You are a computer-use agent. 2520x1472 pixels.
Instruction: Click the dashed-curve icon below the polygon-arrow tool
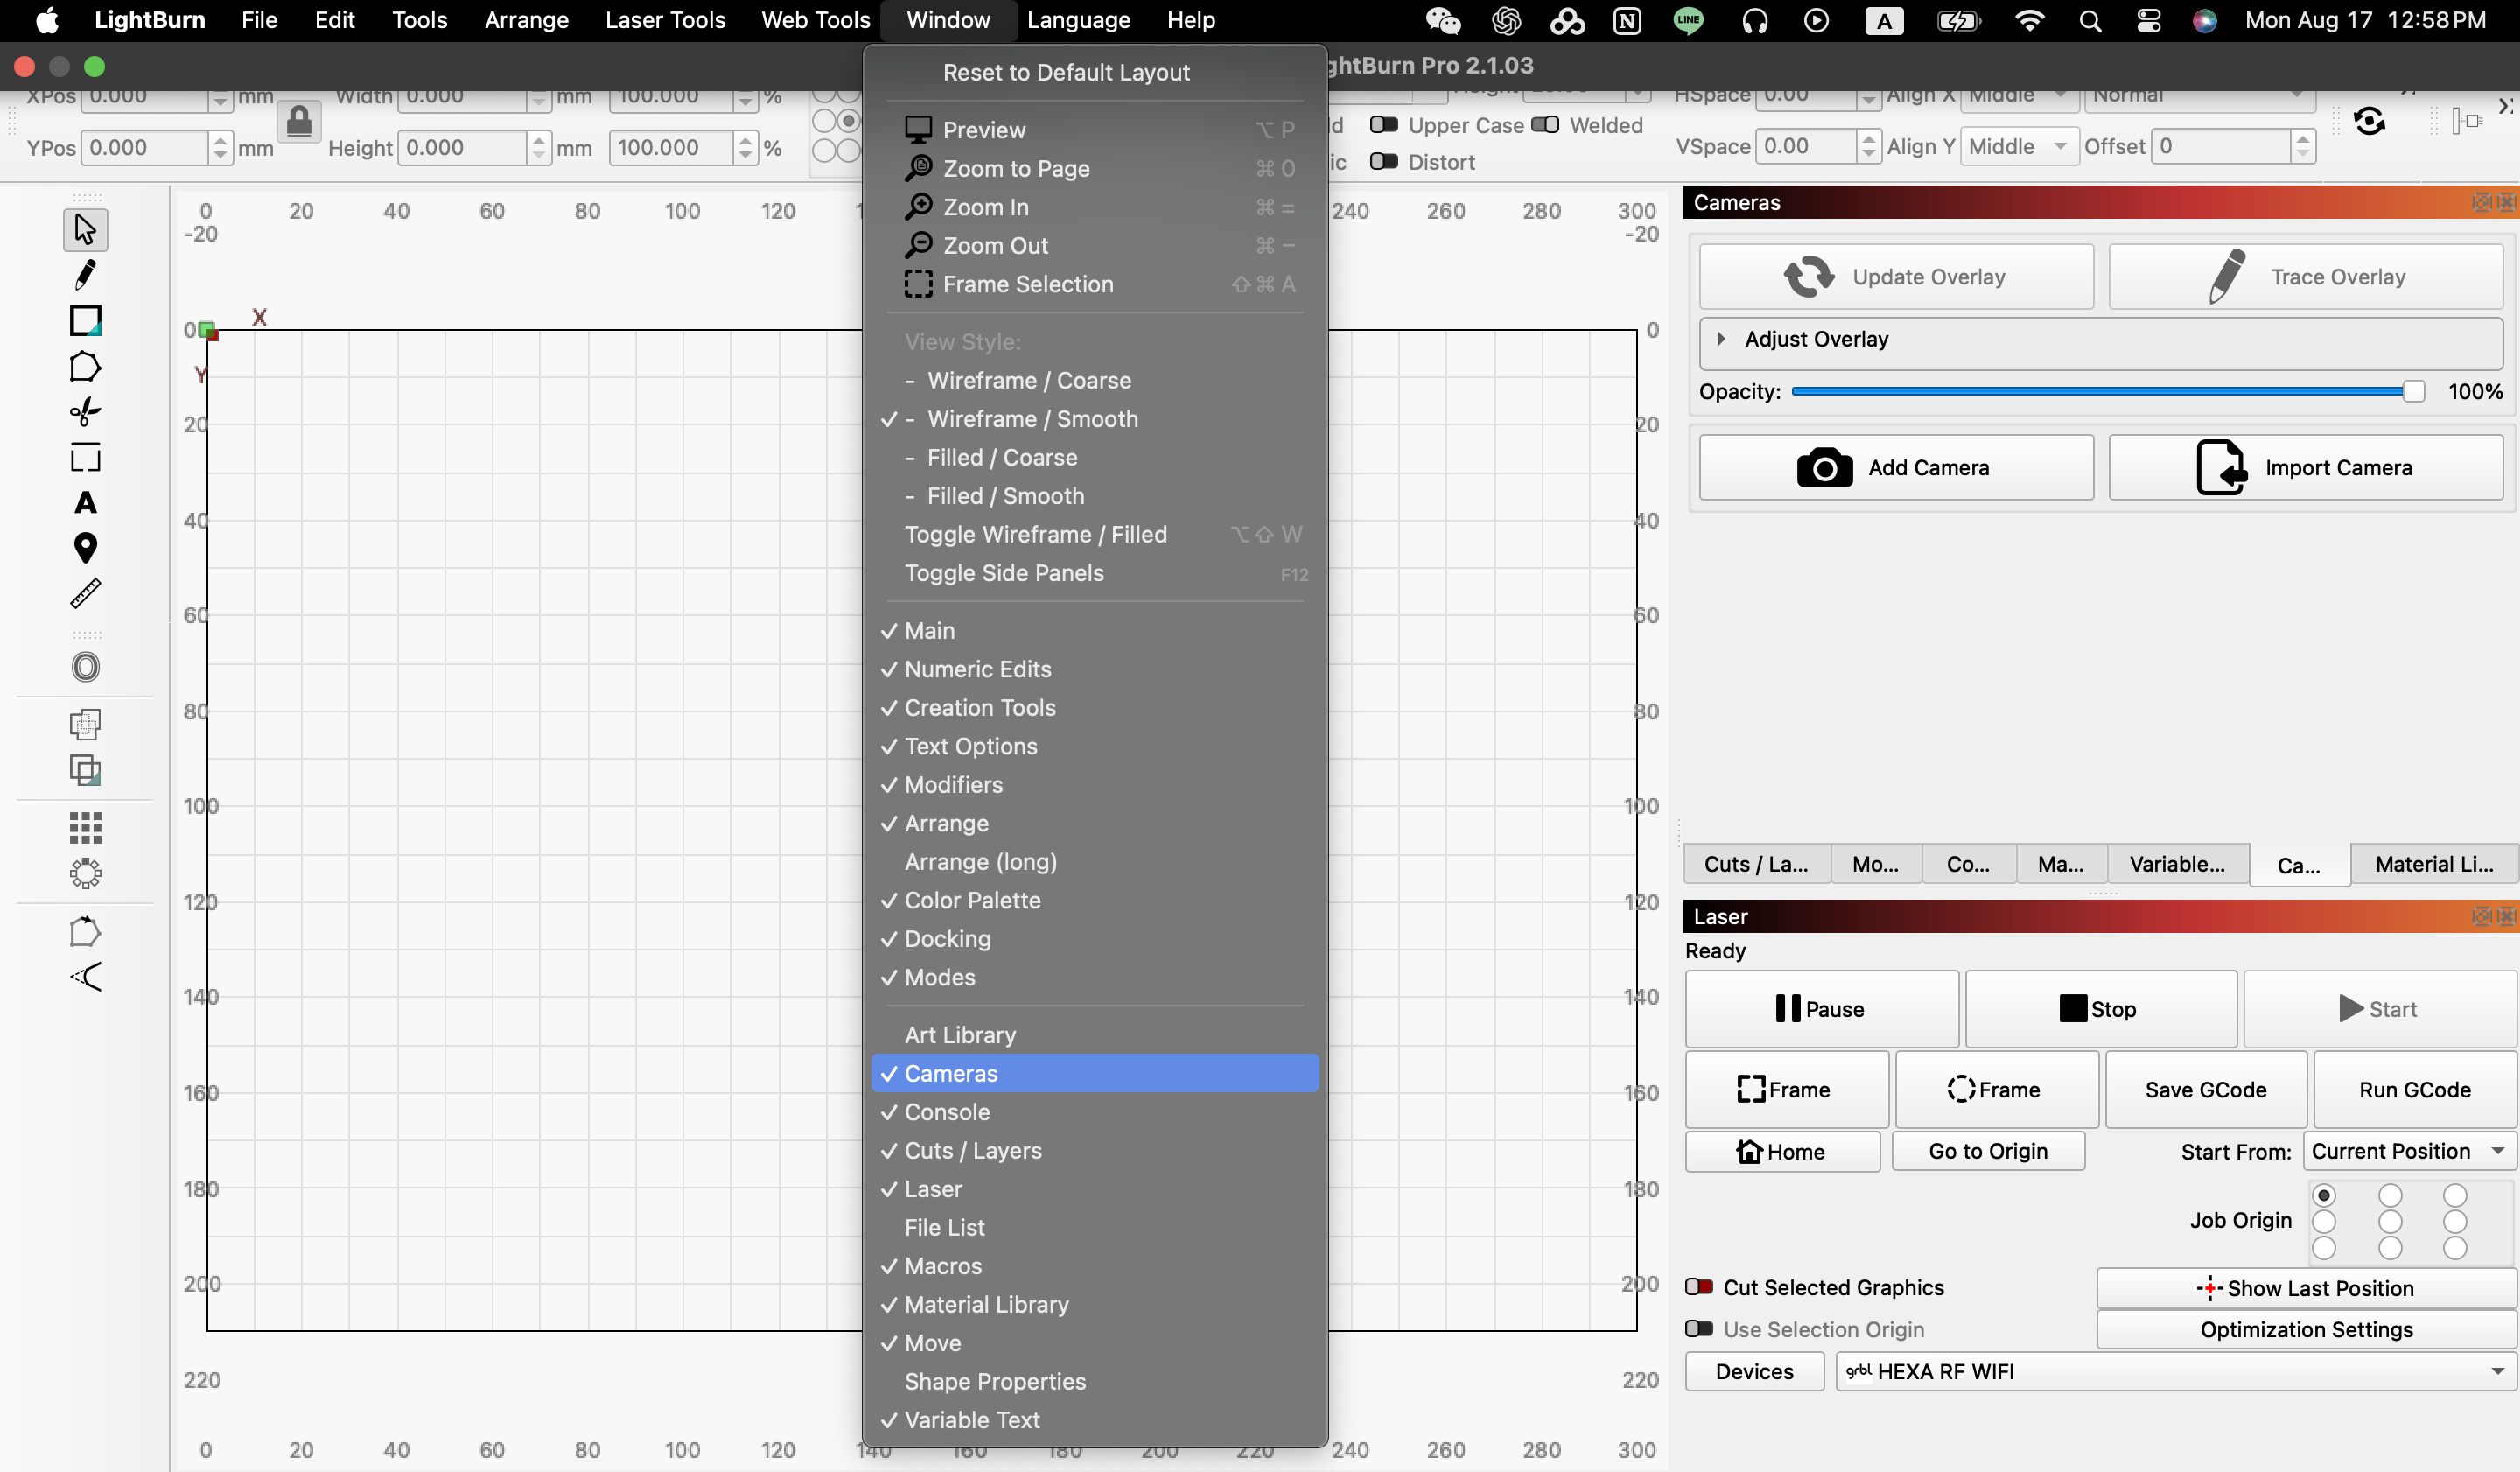click(85, 977)
